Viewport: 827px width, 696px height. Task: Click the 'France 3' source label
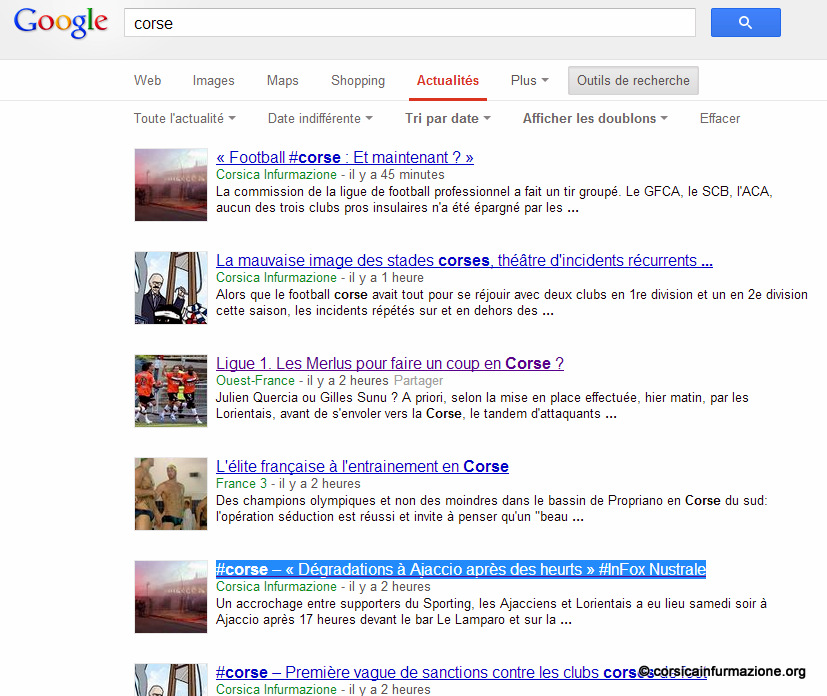(x=241, y=483)
